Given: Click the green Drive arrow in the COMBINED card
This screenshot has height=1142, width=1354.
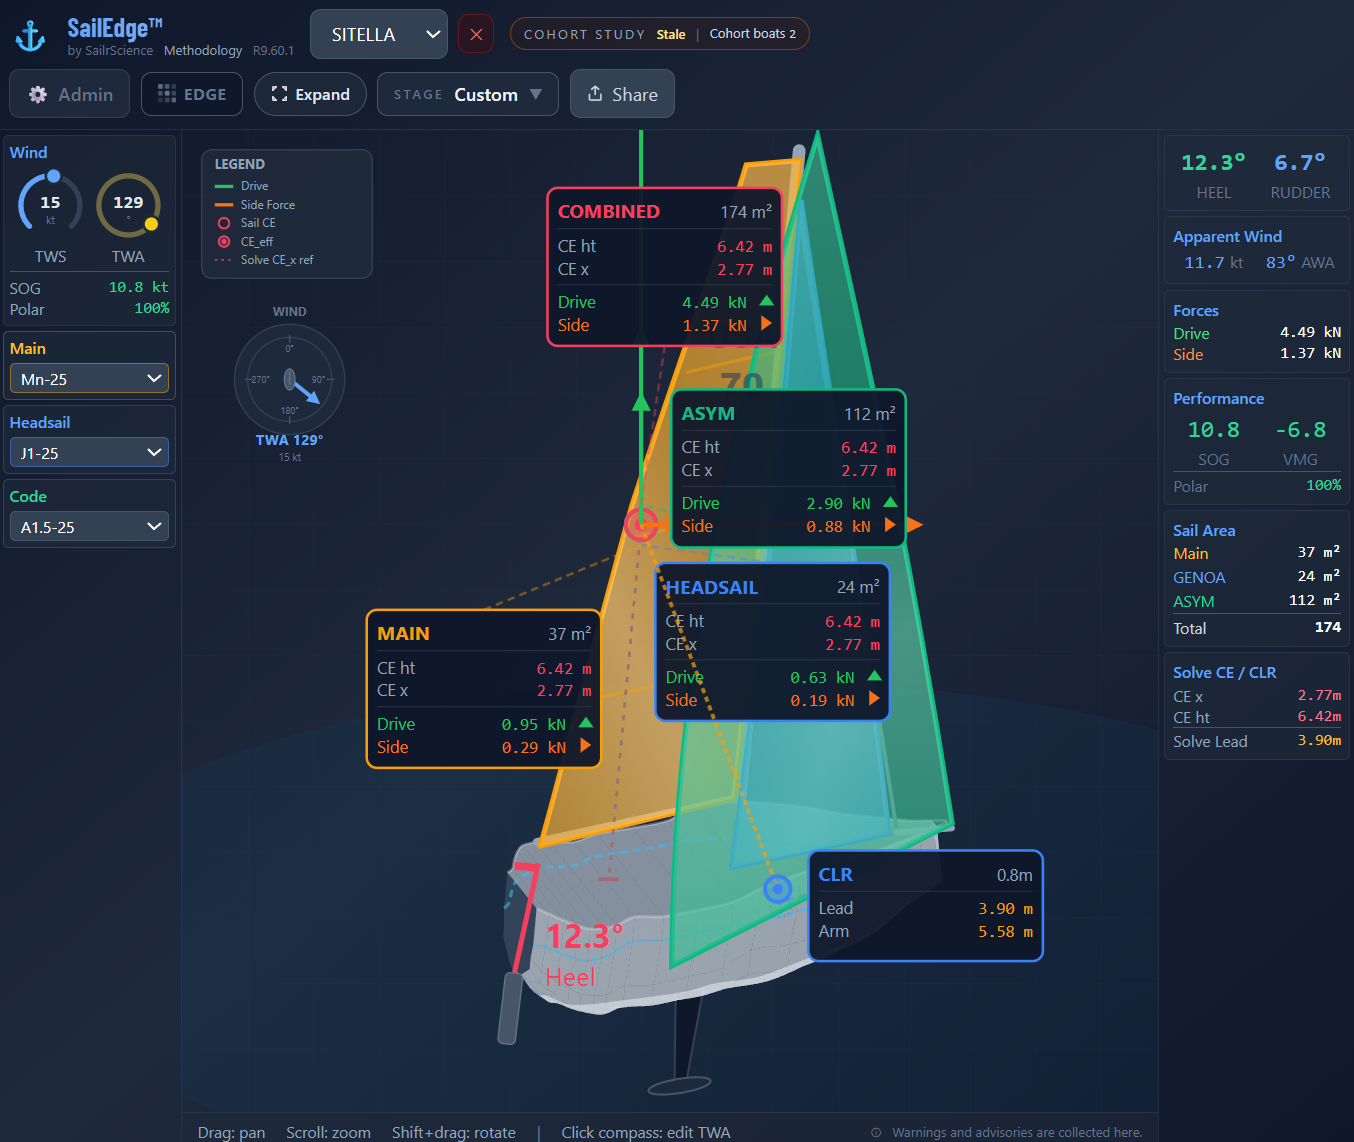Looking at the screenshot, I should 767,300.
